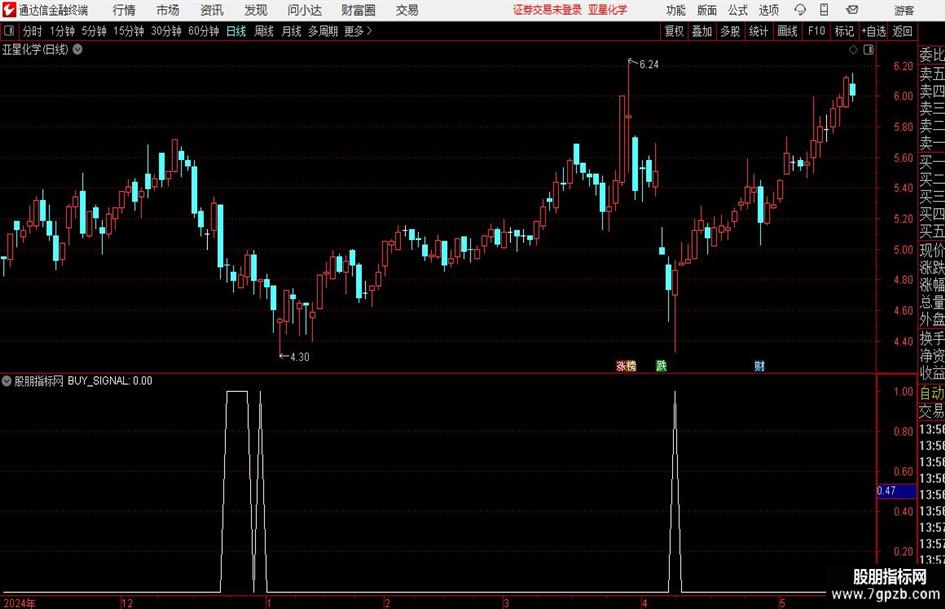Click the 自动 label in the right panel
Image resolution: width=945 pixels, height=609 pixels.
click(x=932, y=393)
